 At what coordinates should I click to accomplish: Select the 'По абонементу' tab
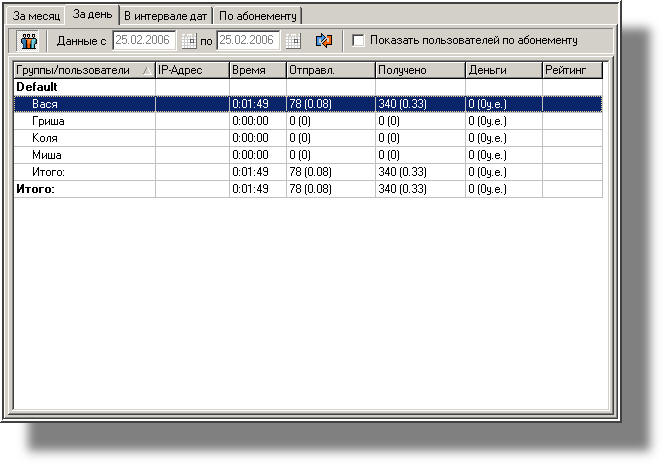258,16
